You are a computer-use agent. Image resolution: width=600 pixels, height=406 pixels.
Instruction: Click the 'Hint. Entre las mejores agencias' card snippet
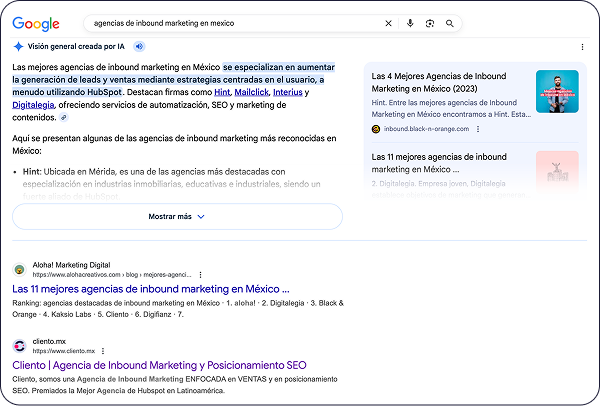451,109
